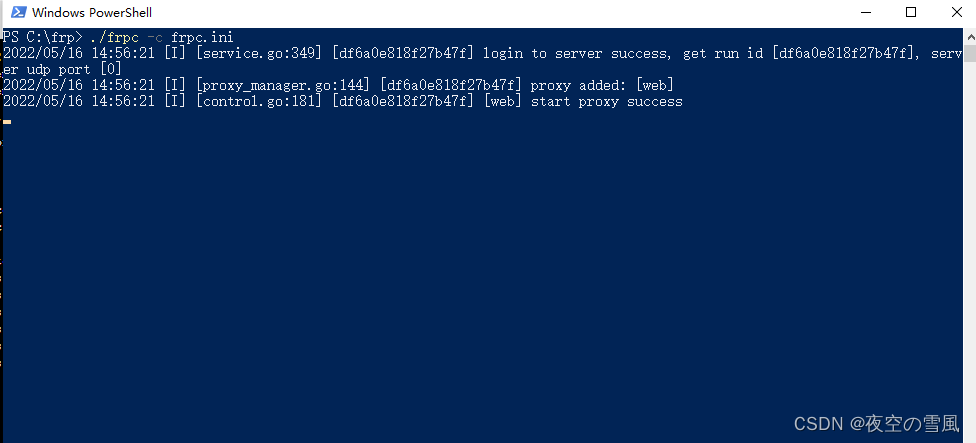Click the empty vertical scrollbar track
The image size is (976, 443).
(x=969, y=249)
